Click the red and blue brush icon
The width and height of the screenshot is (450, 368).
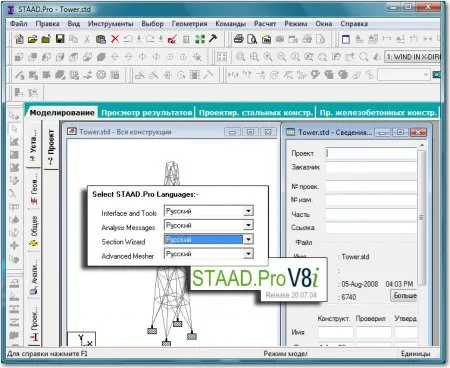click(172, 39)
